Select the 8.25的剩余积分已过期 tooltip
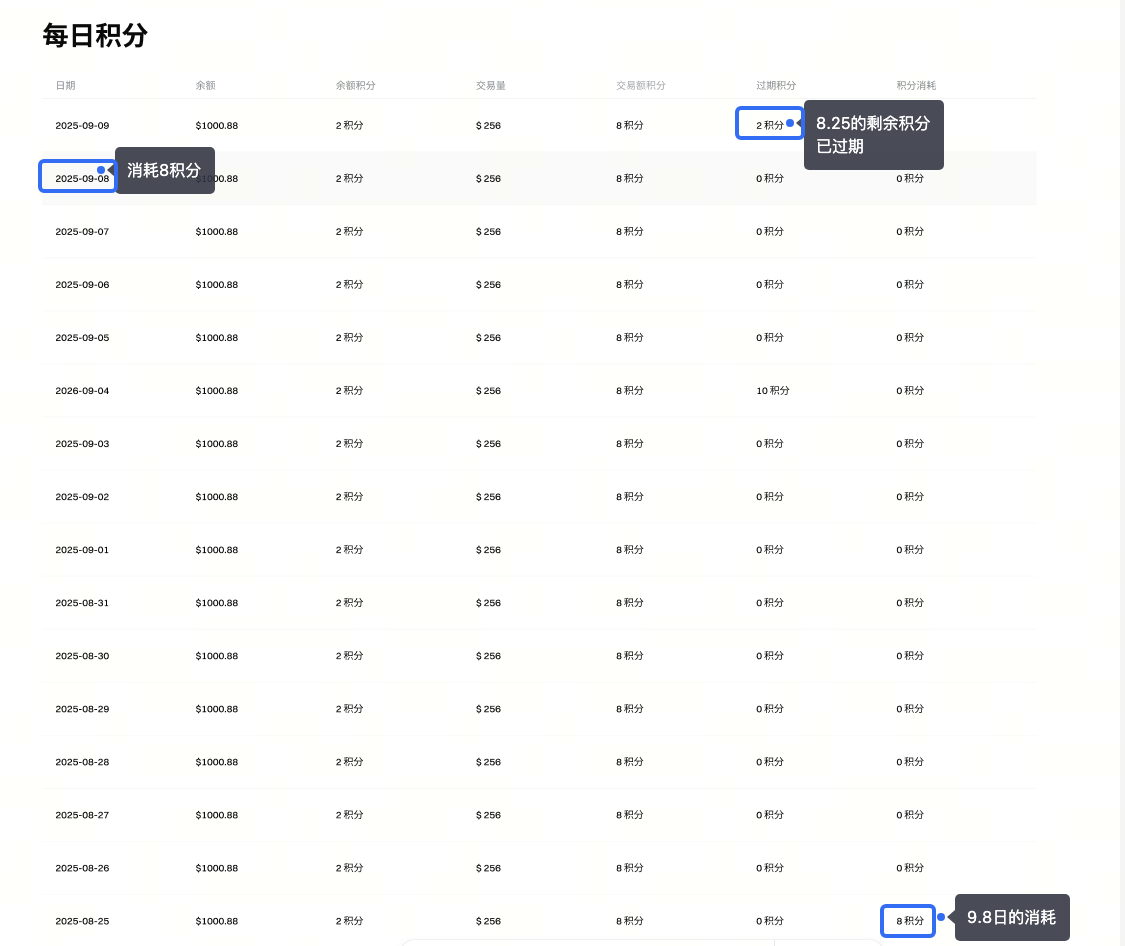The height and width of the screenshot is (946, 1125). point(873,135)
